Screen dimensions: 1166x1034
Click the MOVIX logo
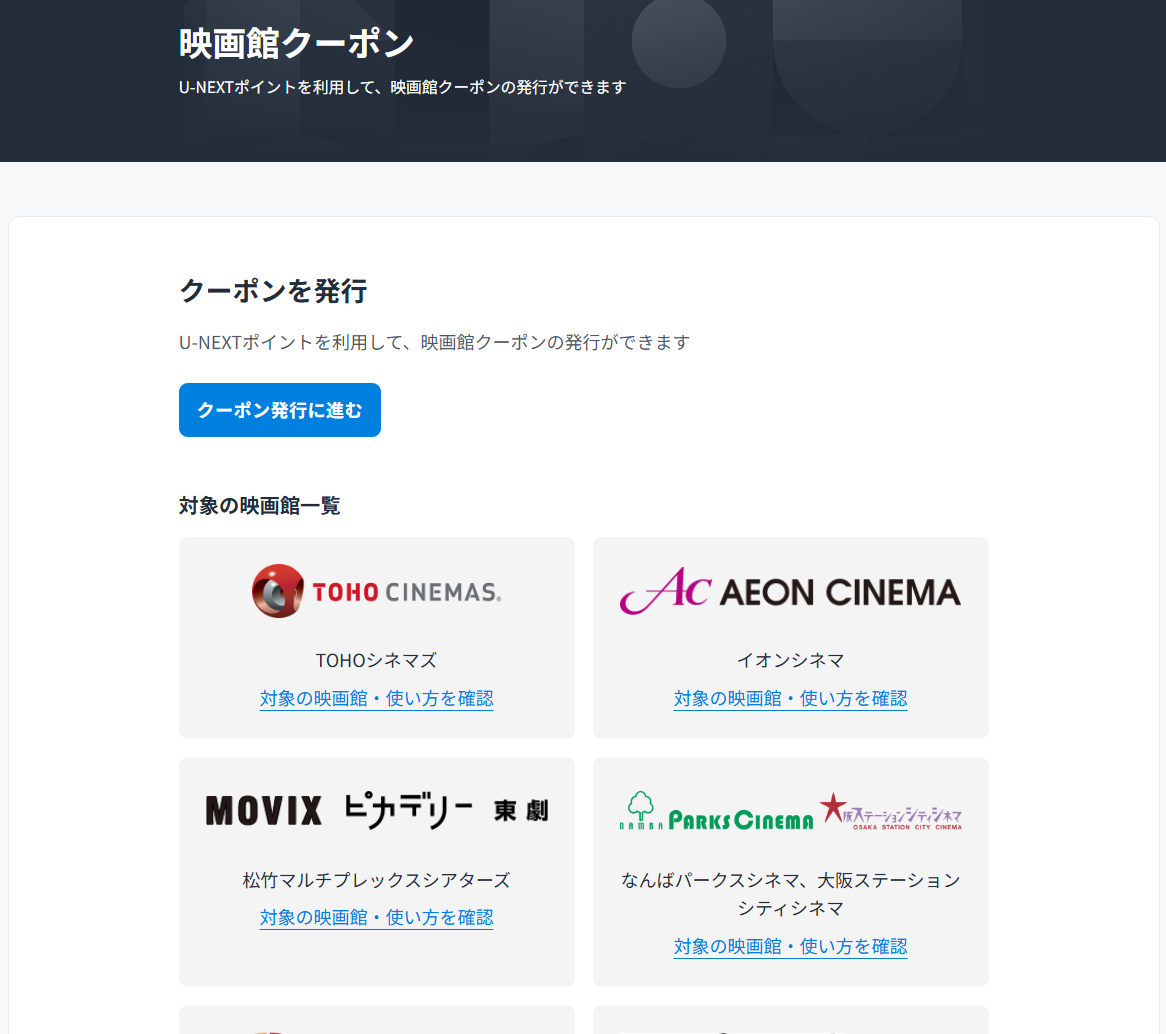[262, 811]
